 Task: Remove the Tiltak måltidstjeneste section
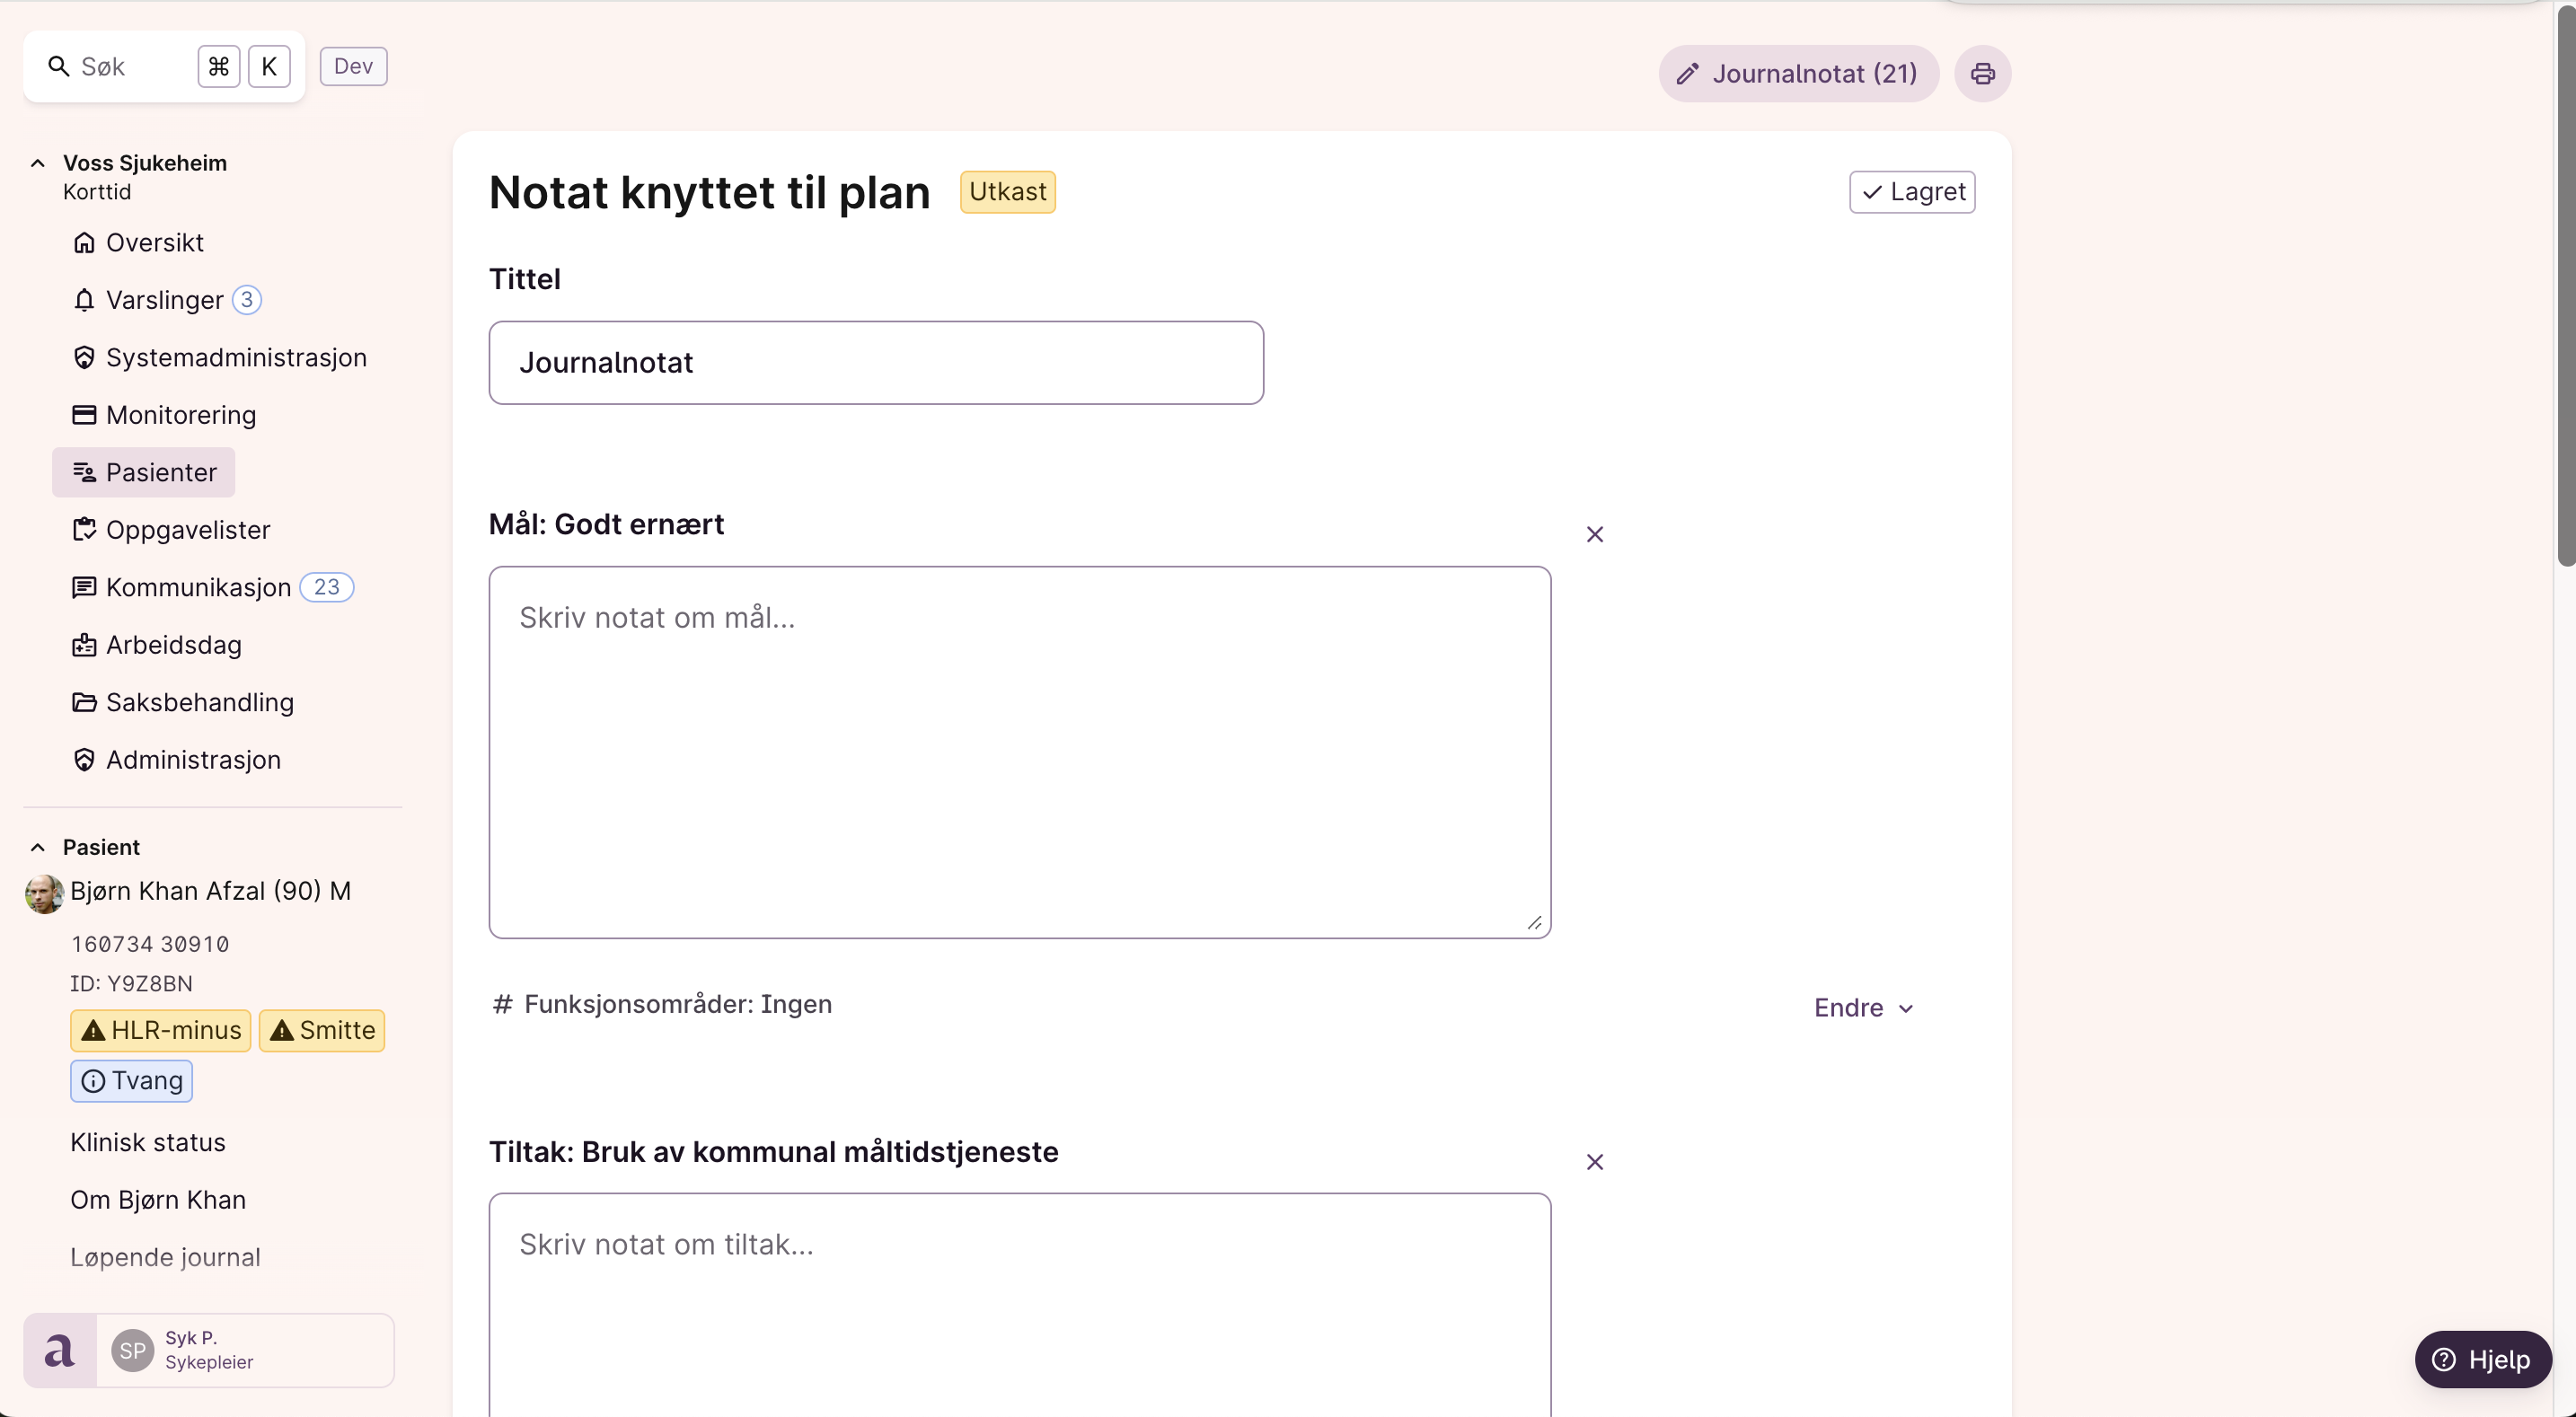coord(1594,1162)
